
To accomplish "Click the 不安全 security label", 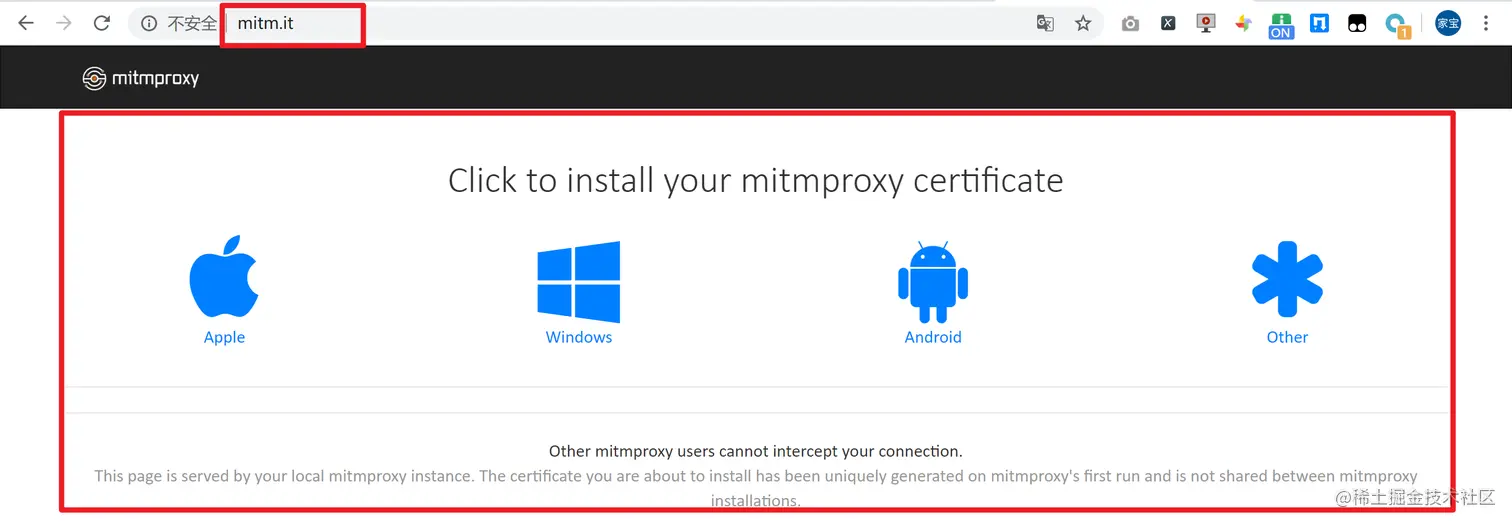I will point(192,23).
